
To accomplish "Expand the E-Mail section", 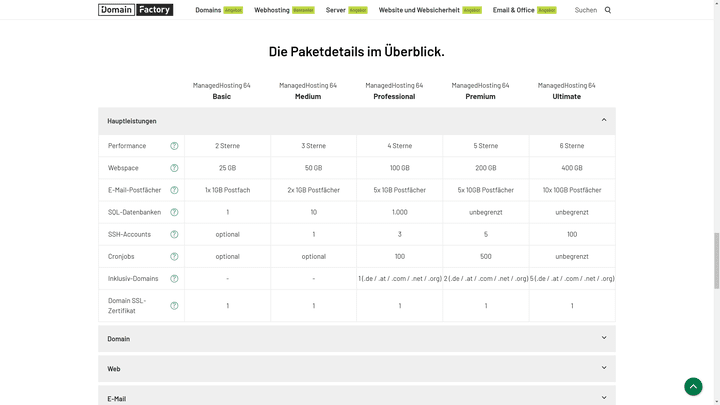I will tap(357, 396).
